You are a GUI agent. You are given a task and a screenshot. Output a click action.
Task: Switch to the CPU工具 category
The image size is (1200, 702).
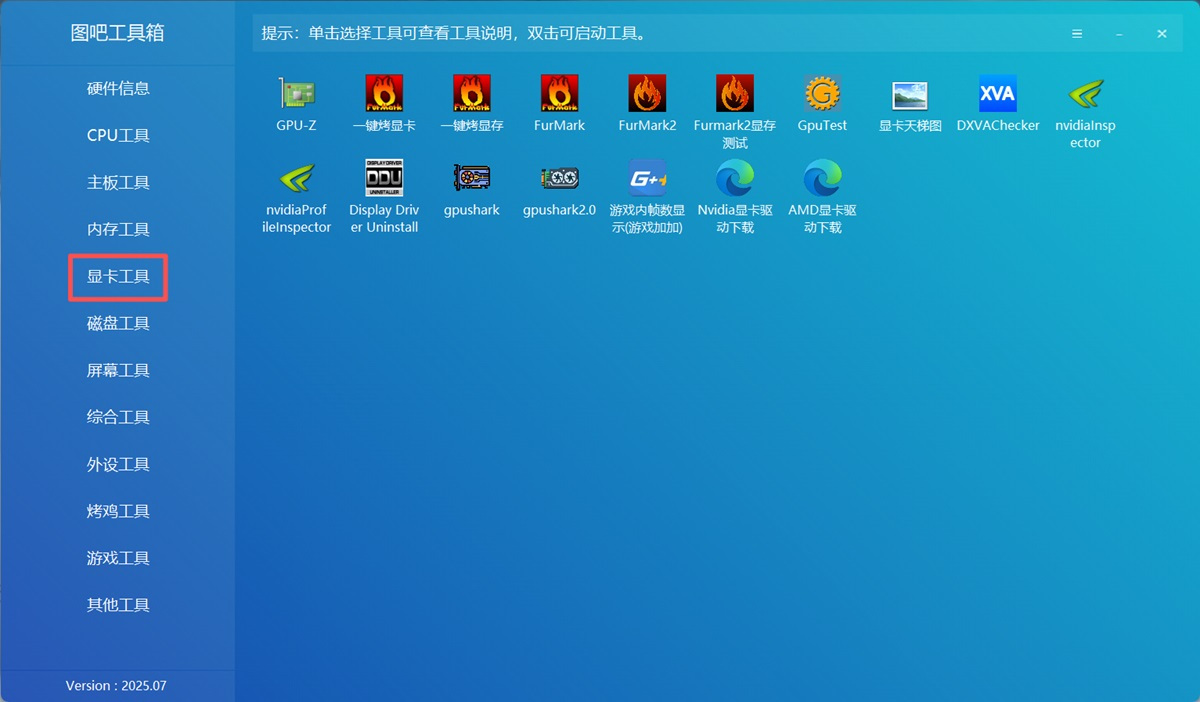[117, 135]
